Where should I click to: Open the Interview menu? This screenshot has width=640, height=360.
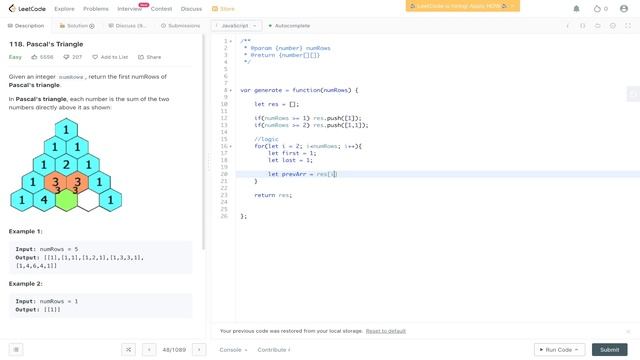[x=129, y=9]
